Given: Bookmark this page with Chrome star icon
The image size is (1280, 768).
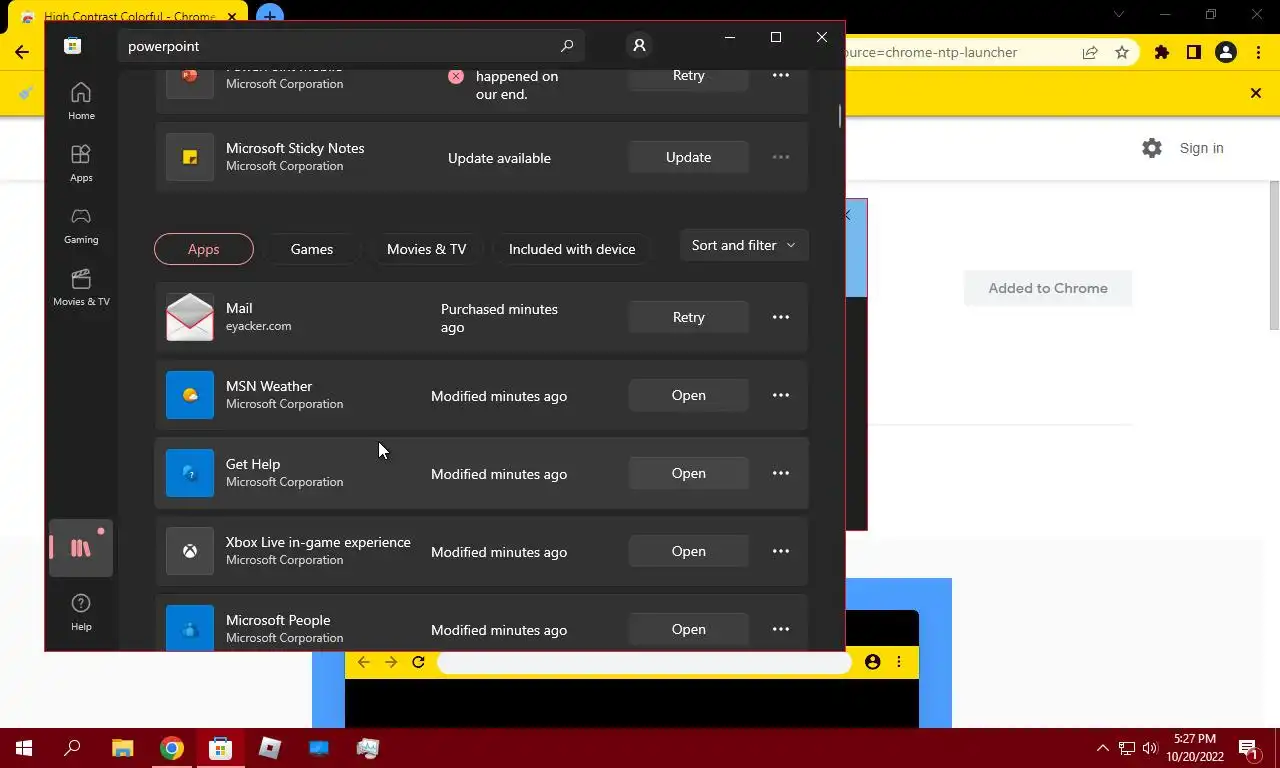Looking at the screenshot, I should click(1122, 52).
